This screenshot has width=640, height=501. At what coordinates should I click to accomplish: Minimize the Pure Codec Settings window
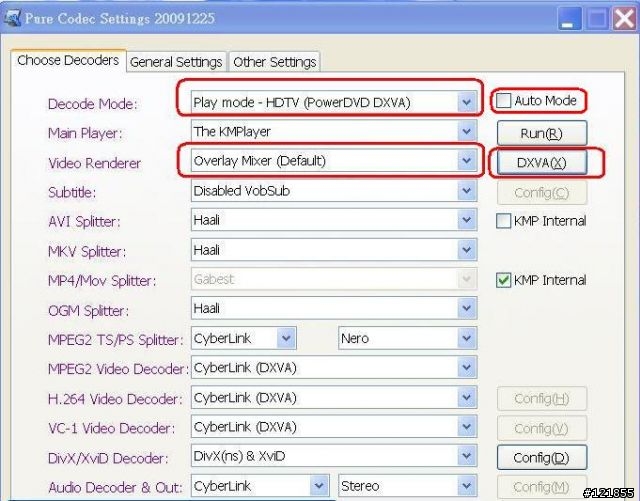pos(569,19)
